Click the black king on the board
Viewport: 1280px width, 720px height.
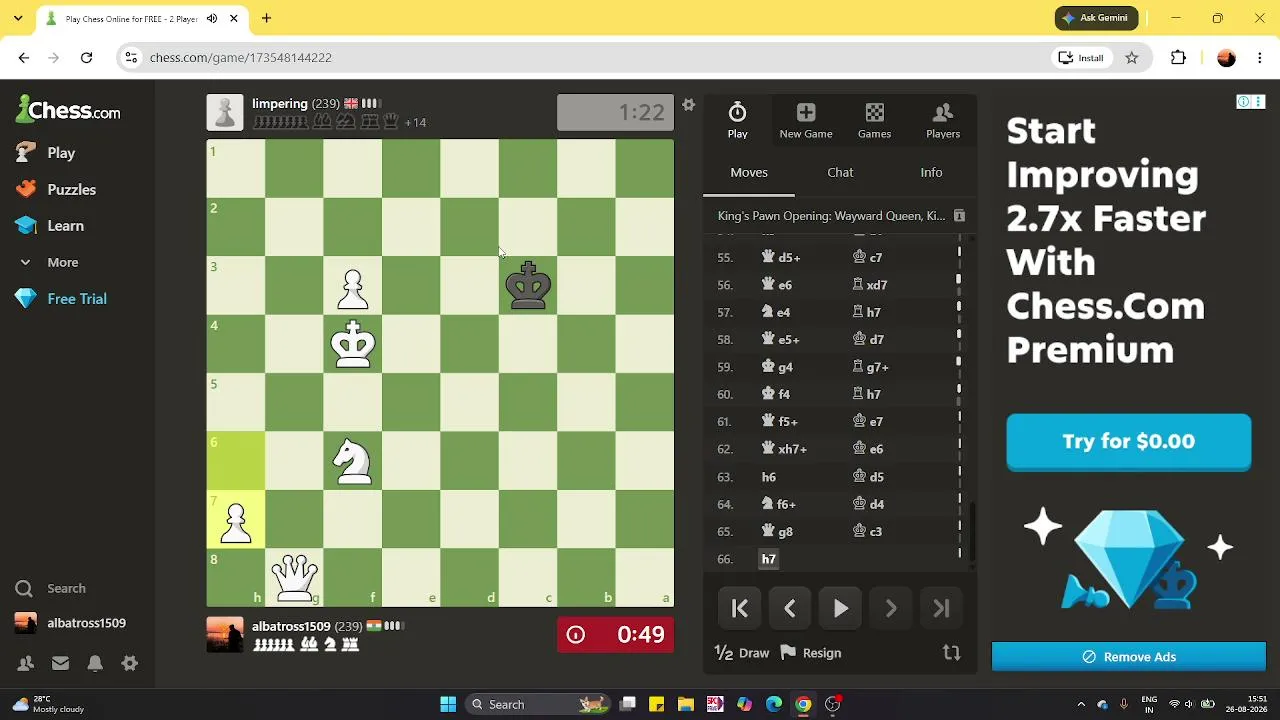point(528,286)
